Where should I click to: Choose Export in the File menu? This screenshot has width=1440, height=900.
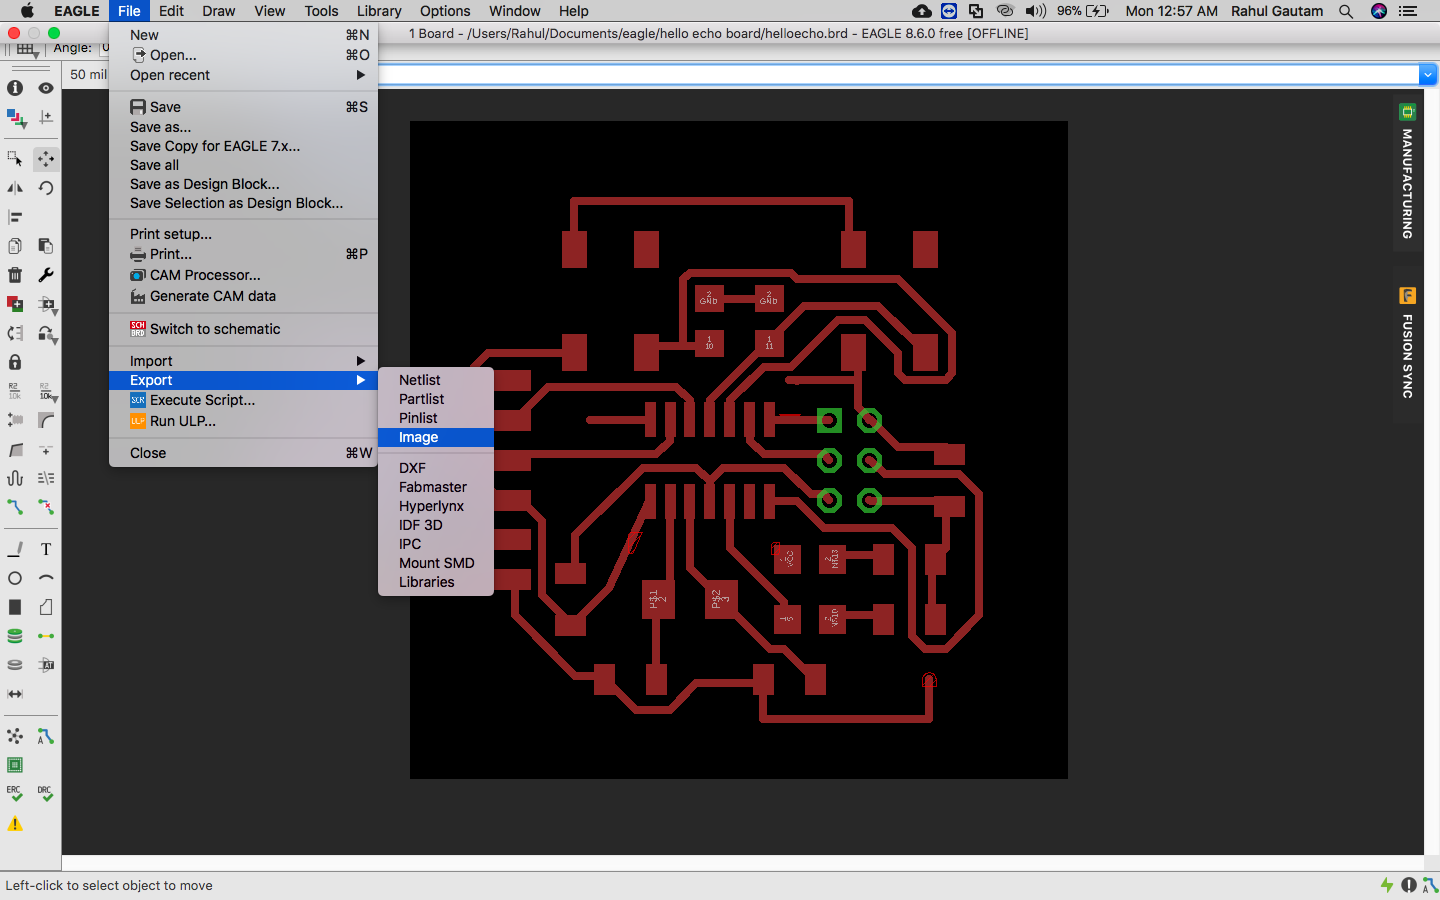tap(243, 380)
